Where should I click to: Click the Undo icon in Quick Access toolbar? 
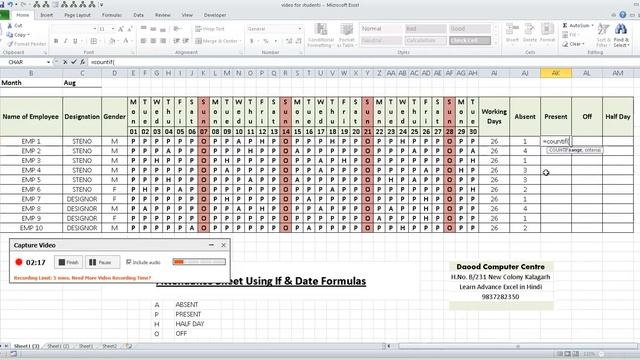click(x=9, y=4)
